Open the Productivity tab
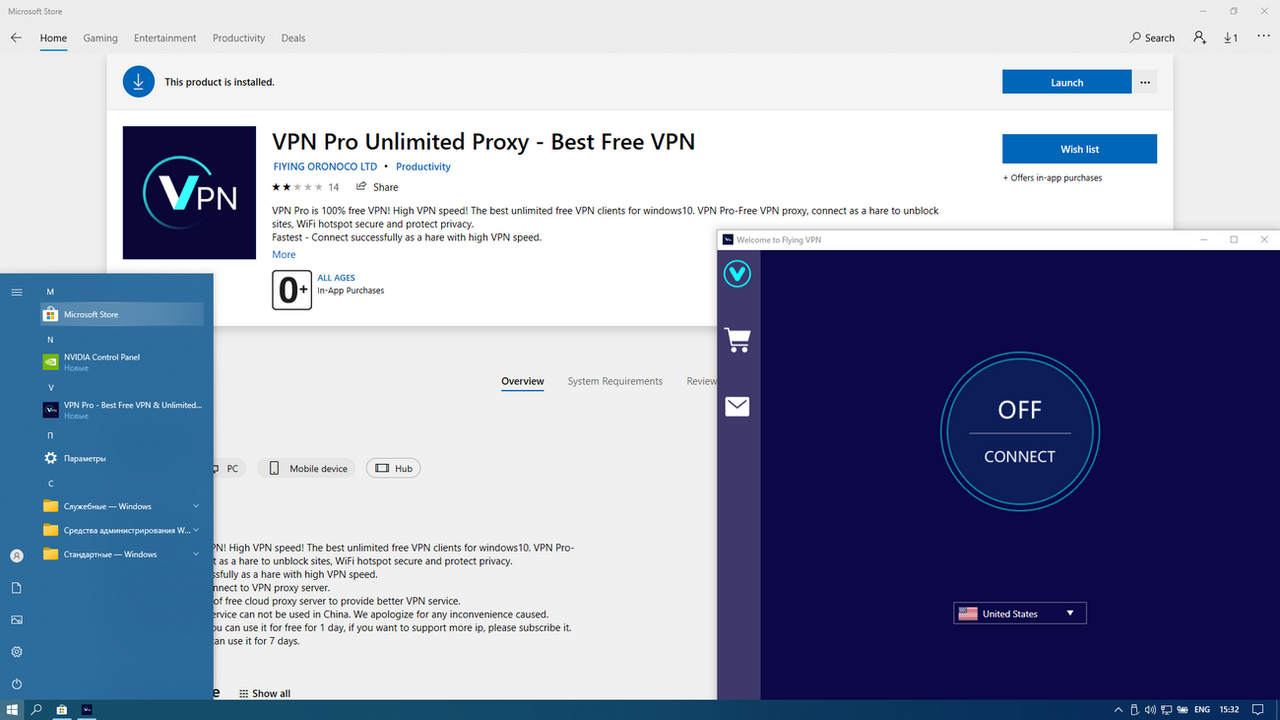This screenshot has height=720, width=1280. (x=238, y=38)
